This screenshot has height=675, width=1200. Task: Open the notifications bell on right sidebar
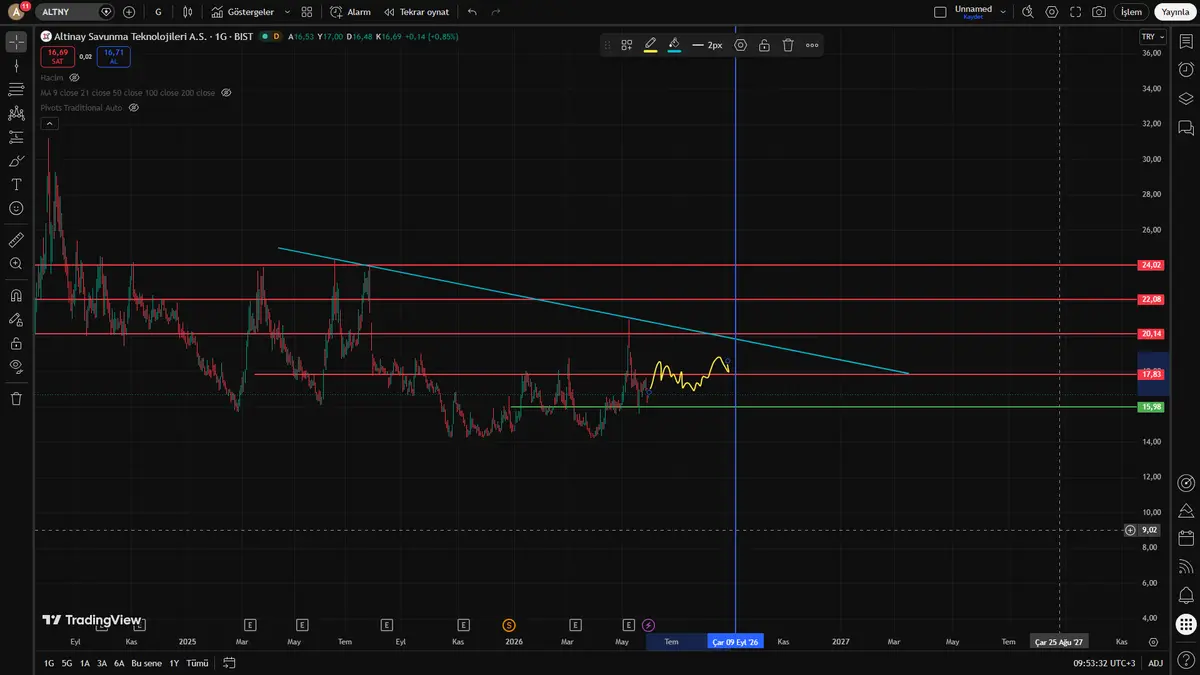click(x=1186, y=596)
